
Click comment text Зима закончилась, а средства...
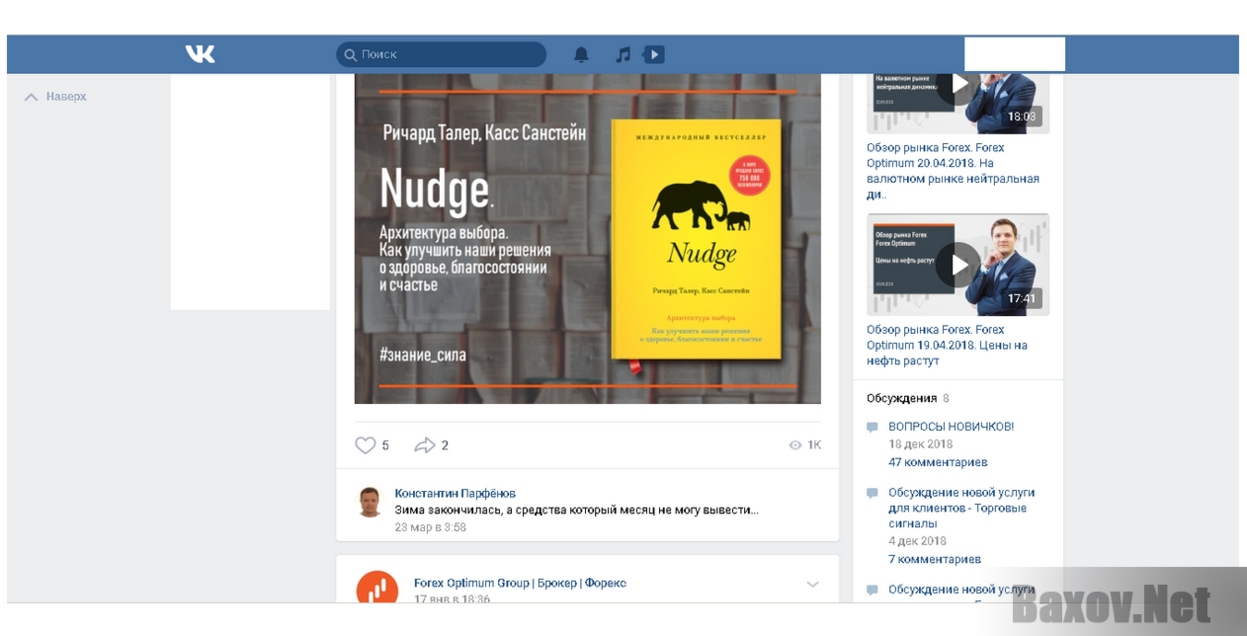coord(577,510)
